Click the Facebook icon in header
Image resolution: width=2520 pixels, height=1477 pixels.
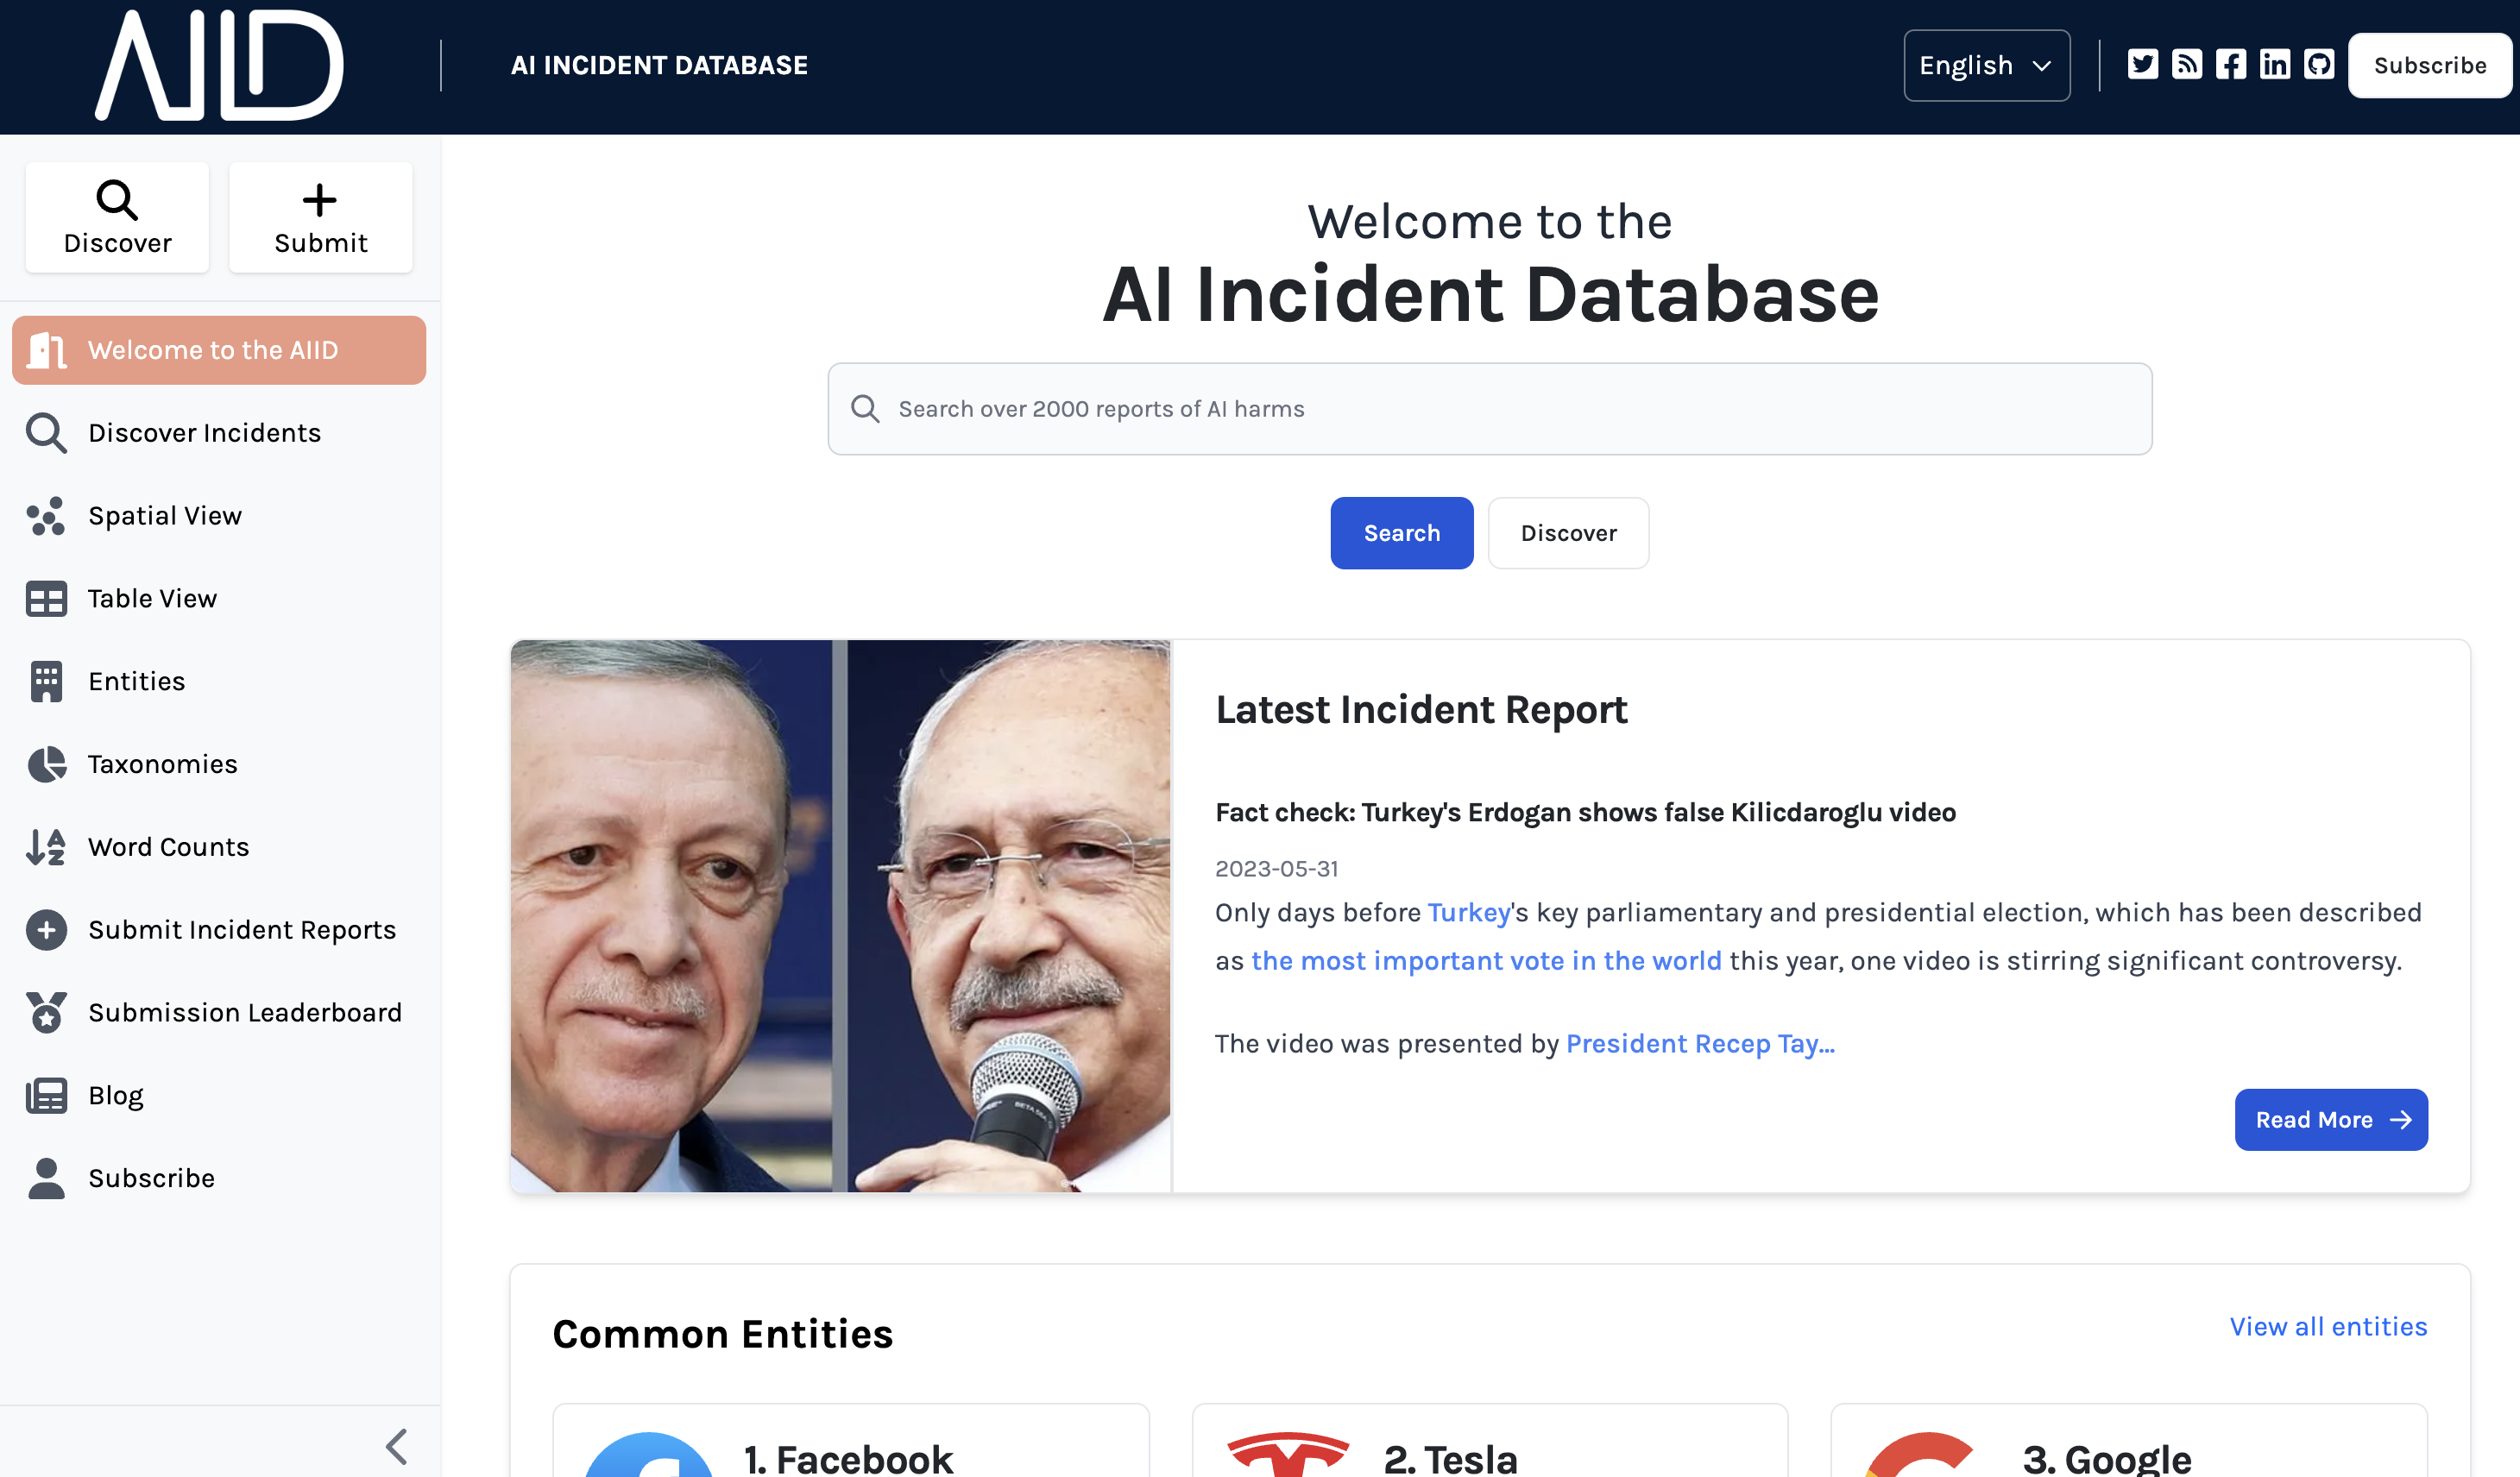(2230, 65)
